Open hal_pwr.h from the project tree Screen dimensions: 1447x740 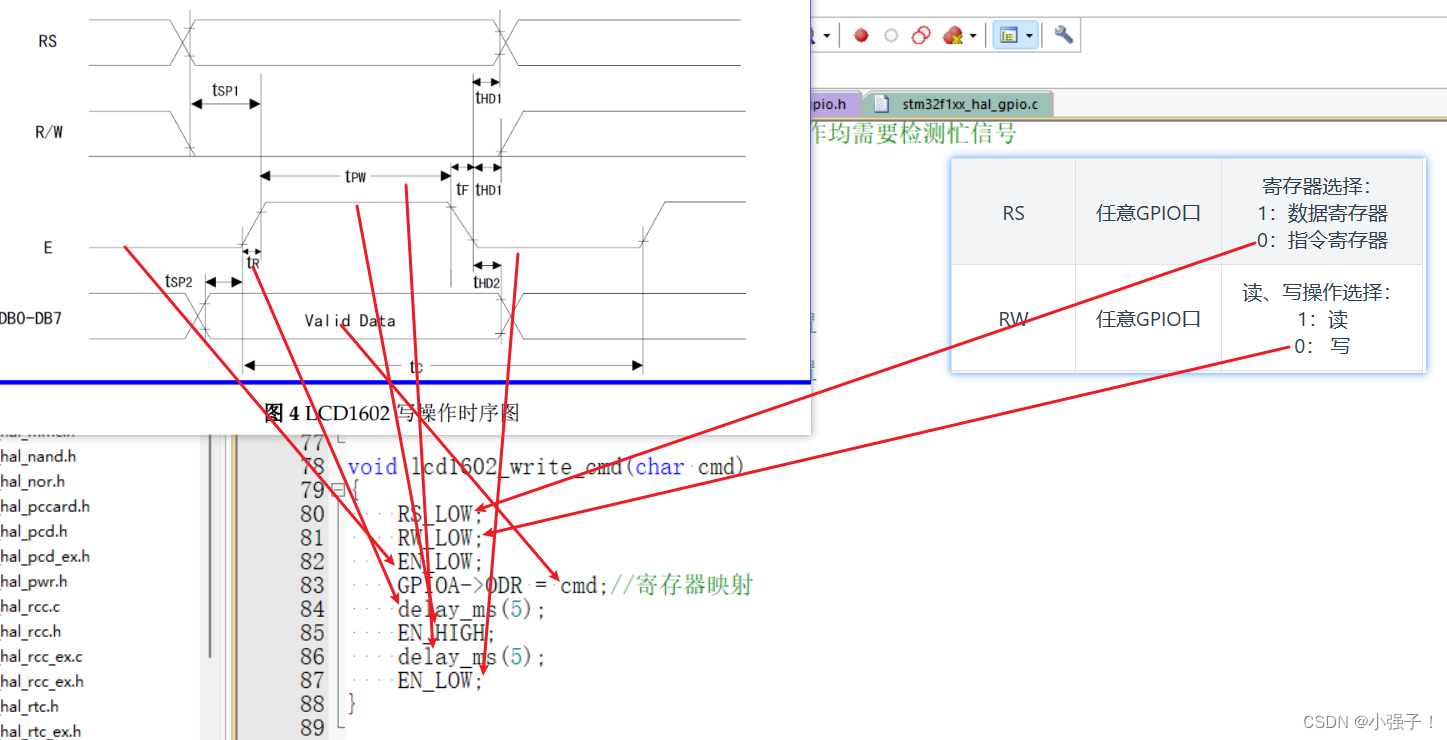point(34,581)
